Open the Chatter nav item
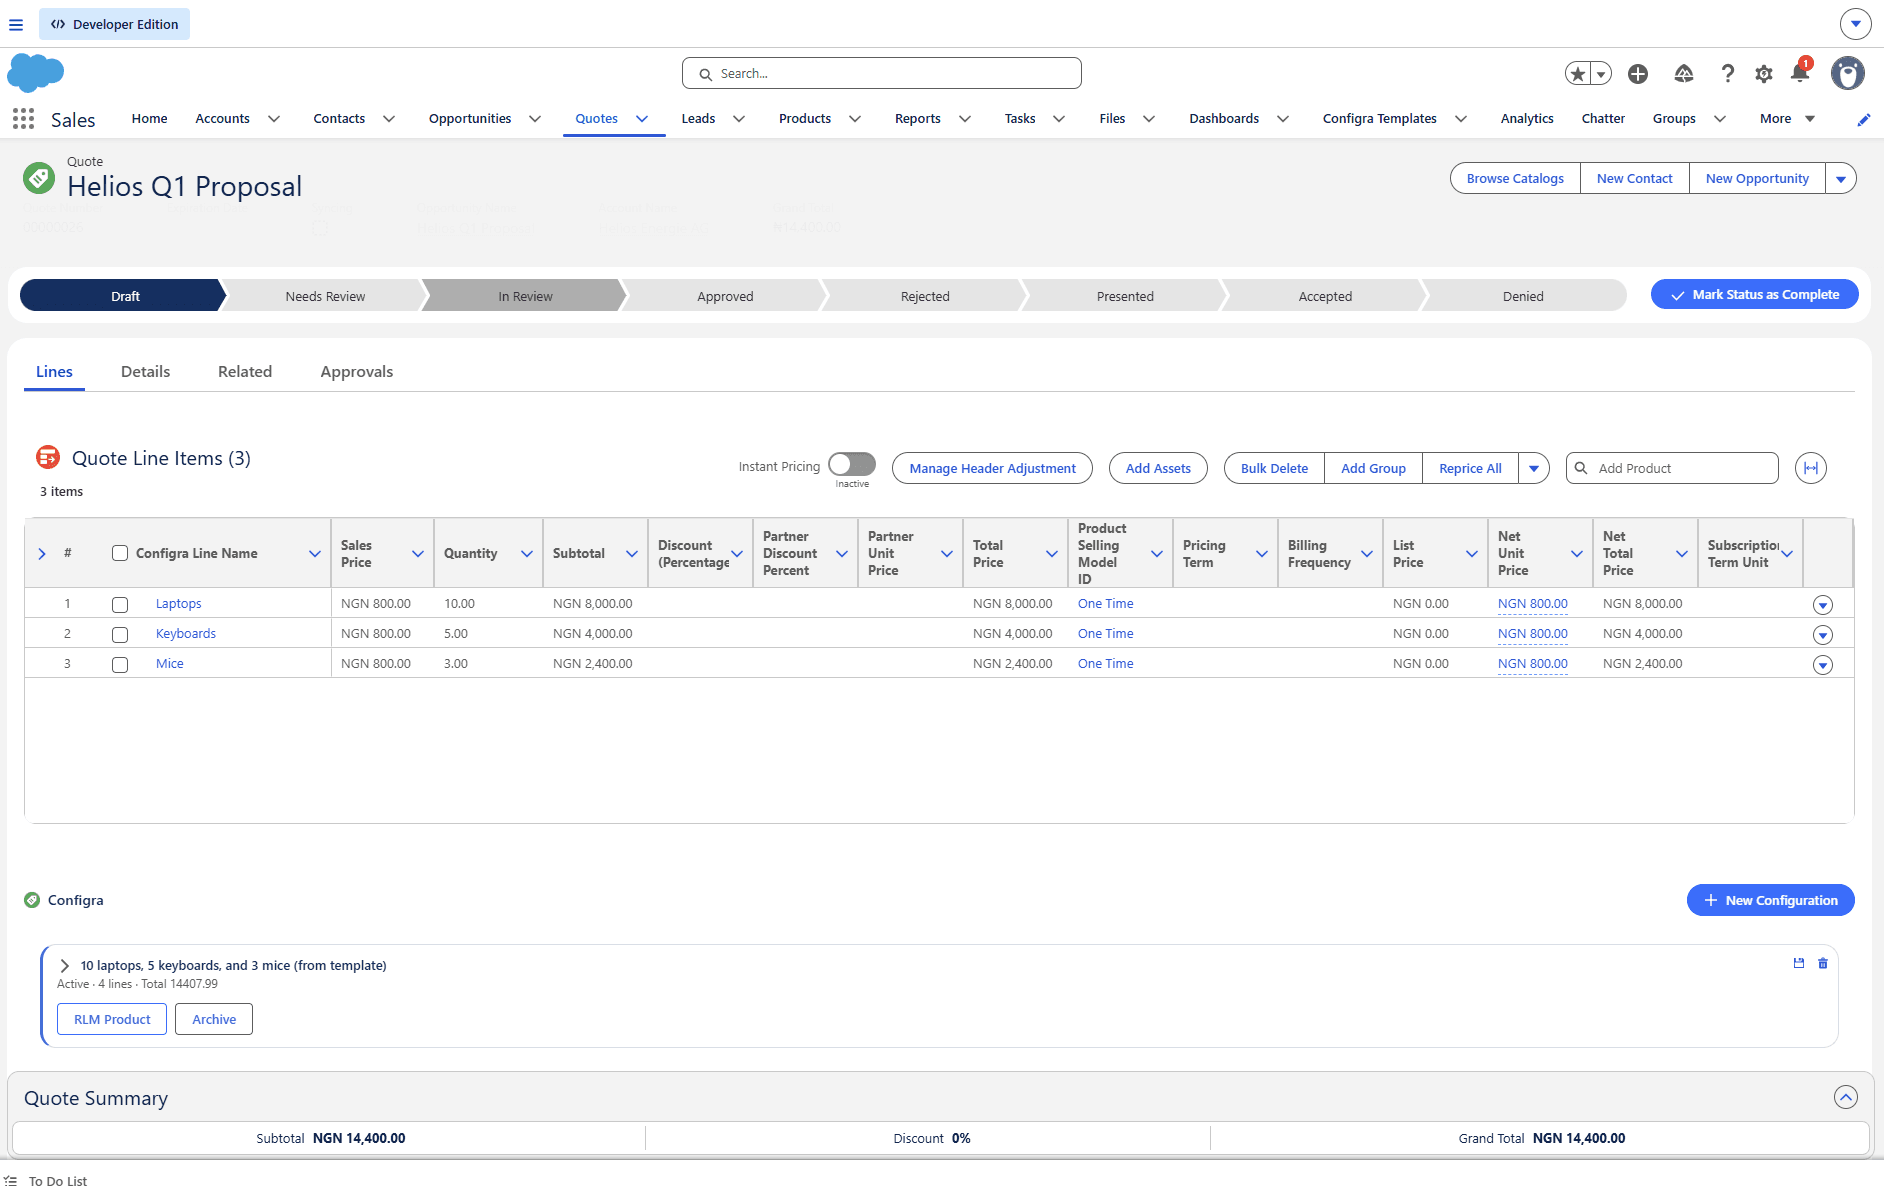 coord(1603,119)
